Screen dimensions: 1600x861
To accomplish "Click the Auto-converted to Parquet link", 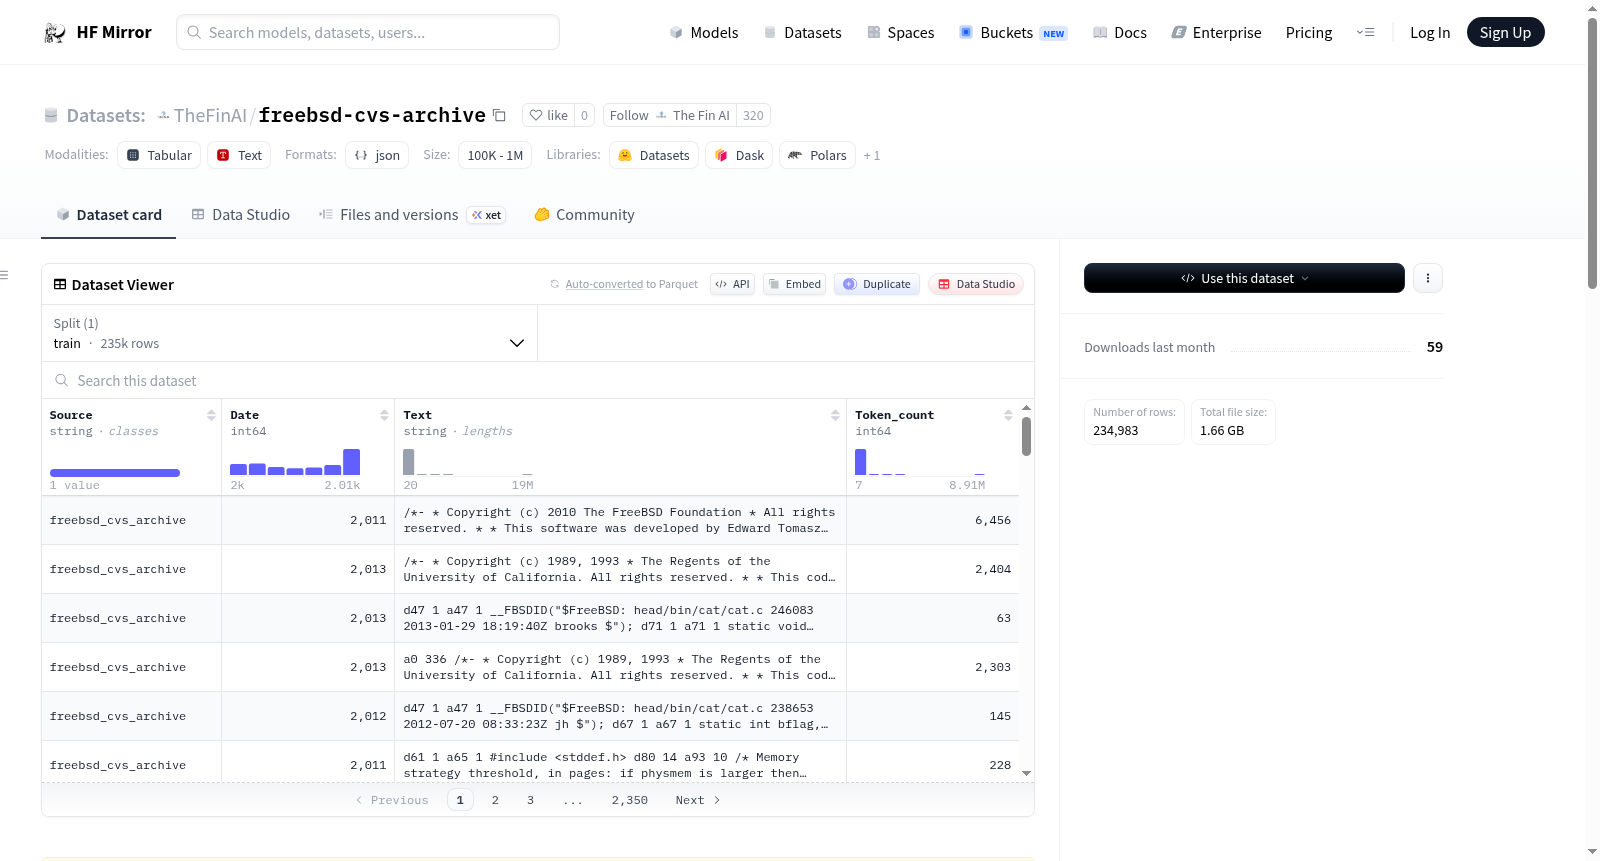I will [x=604, y=284].
